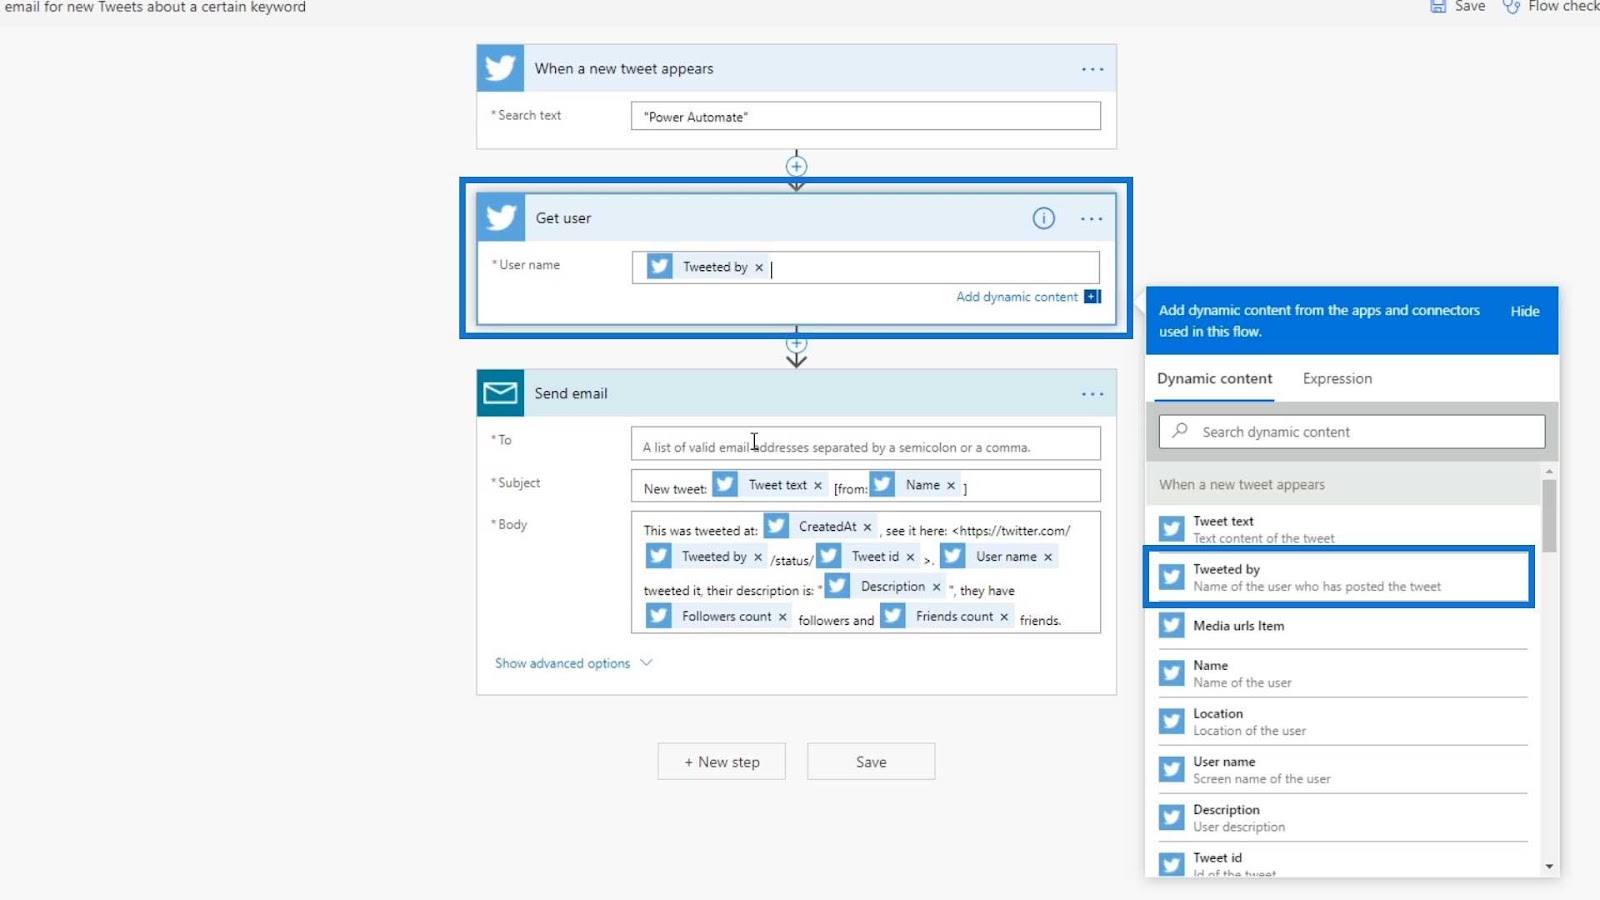Image resolution: width=1600 pixels, height=900 pixels.
Task: Open the ellipsis menu for Send email
Action: [x=1092, y=394]
